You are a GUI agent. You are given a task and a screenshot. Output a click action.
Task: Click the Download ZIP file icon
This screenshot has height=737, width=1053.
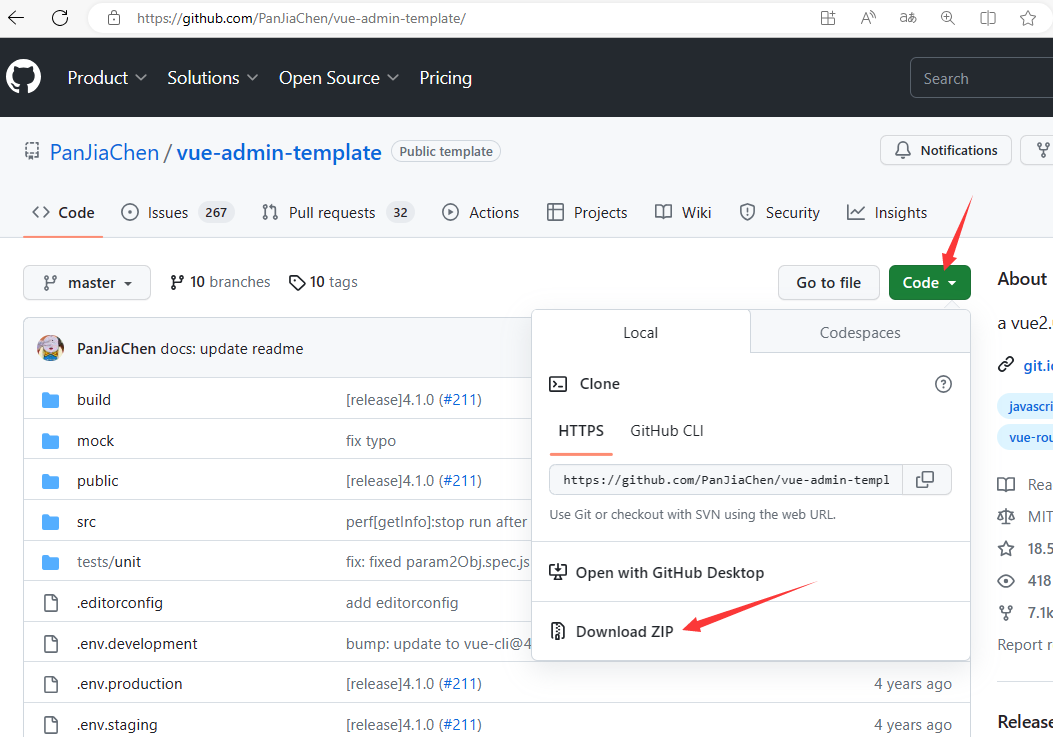coord(557,631)
